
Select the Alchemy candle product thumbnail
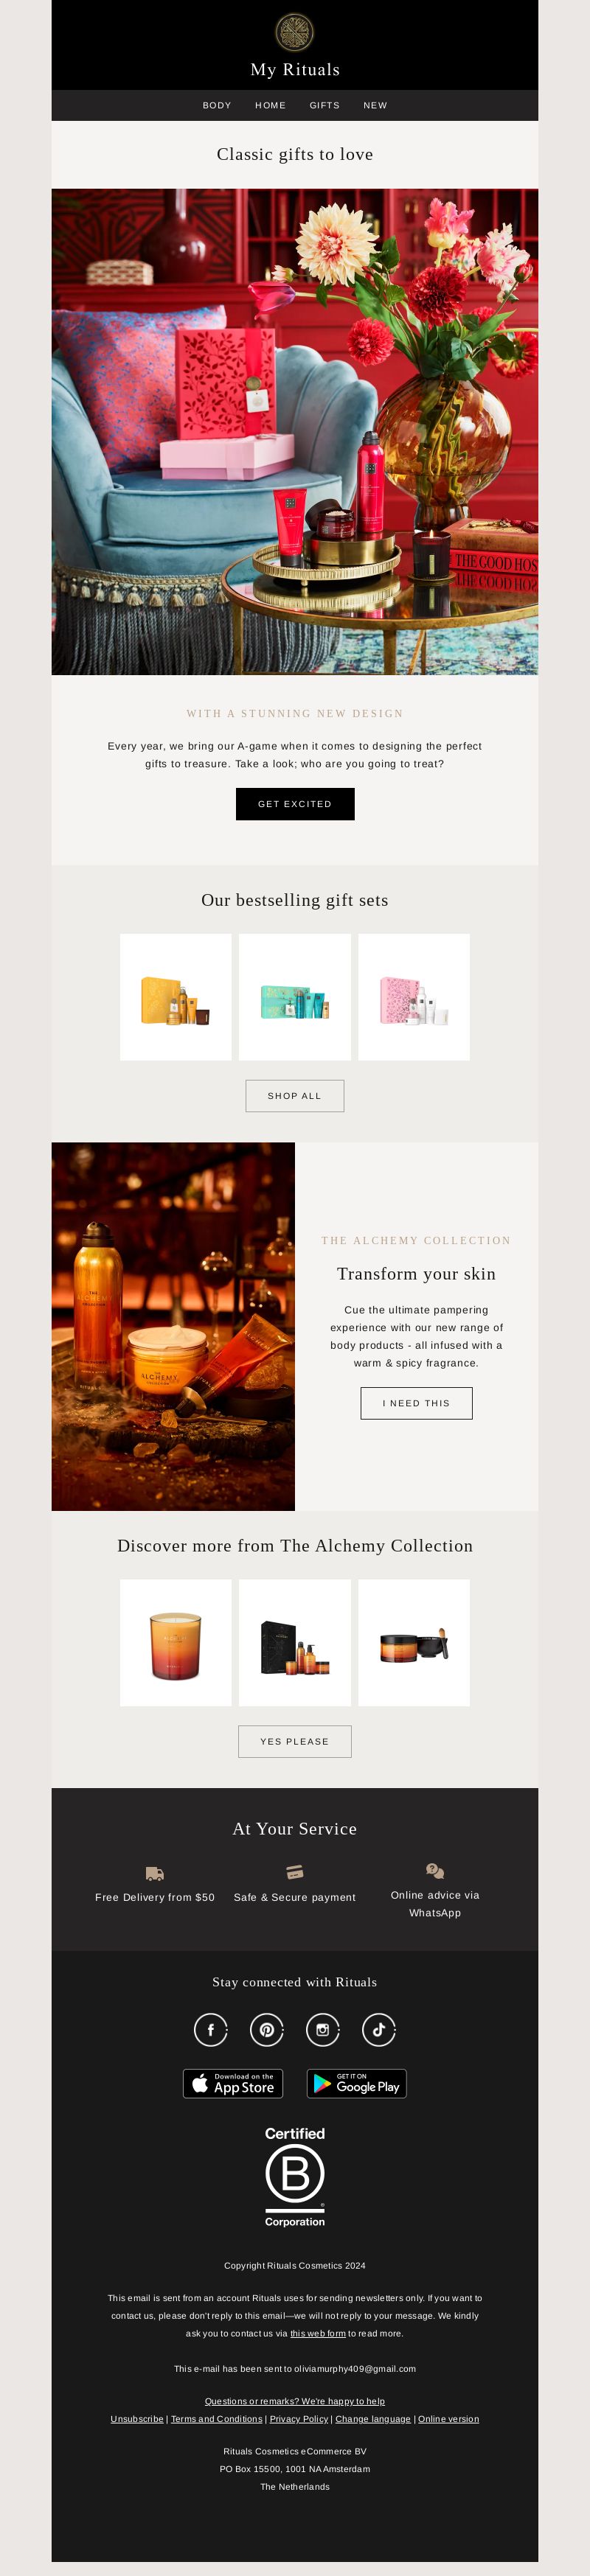pos(176,1643)
